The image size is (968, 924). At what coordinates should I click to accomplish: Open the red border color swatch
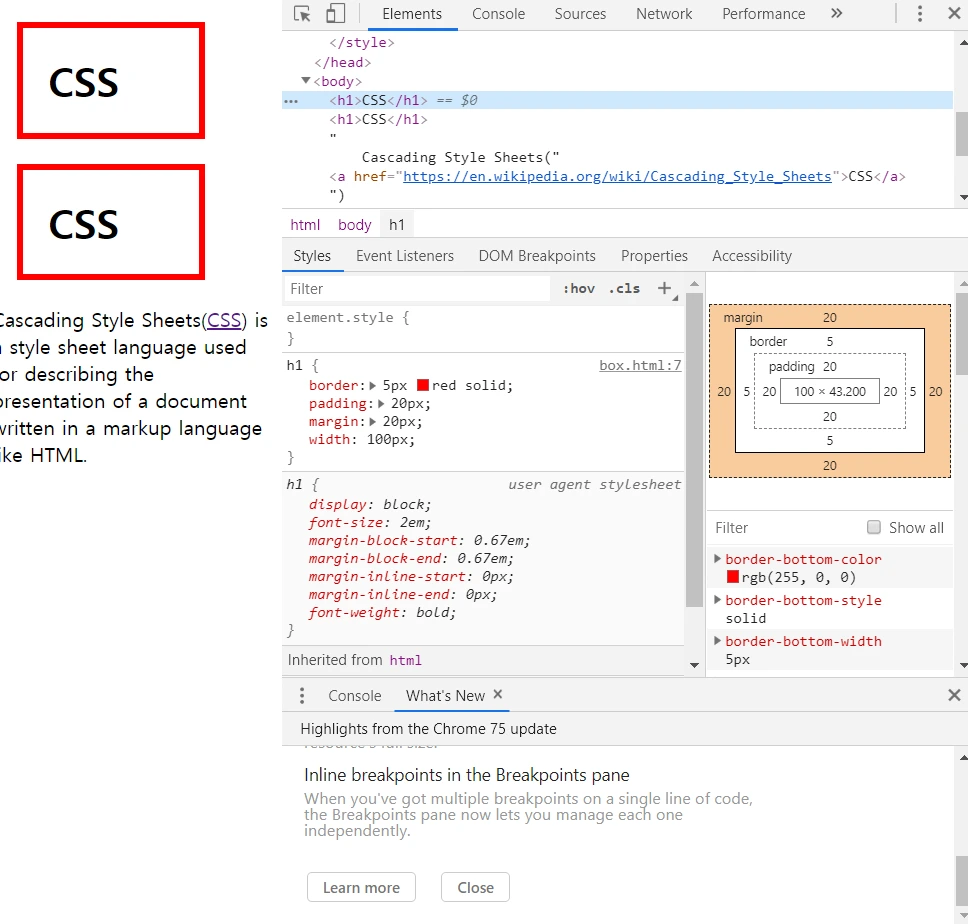coord(423,385)
